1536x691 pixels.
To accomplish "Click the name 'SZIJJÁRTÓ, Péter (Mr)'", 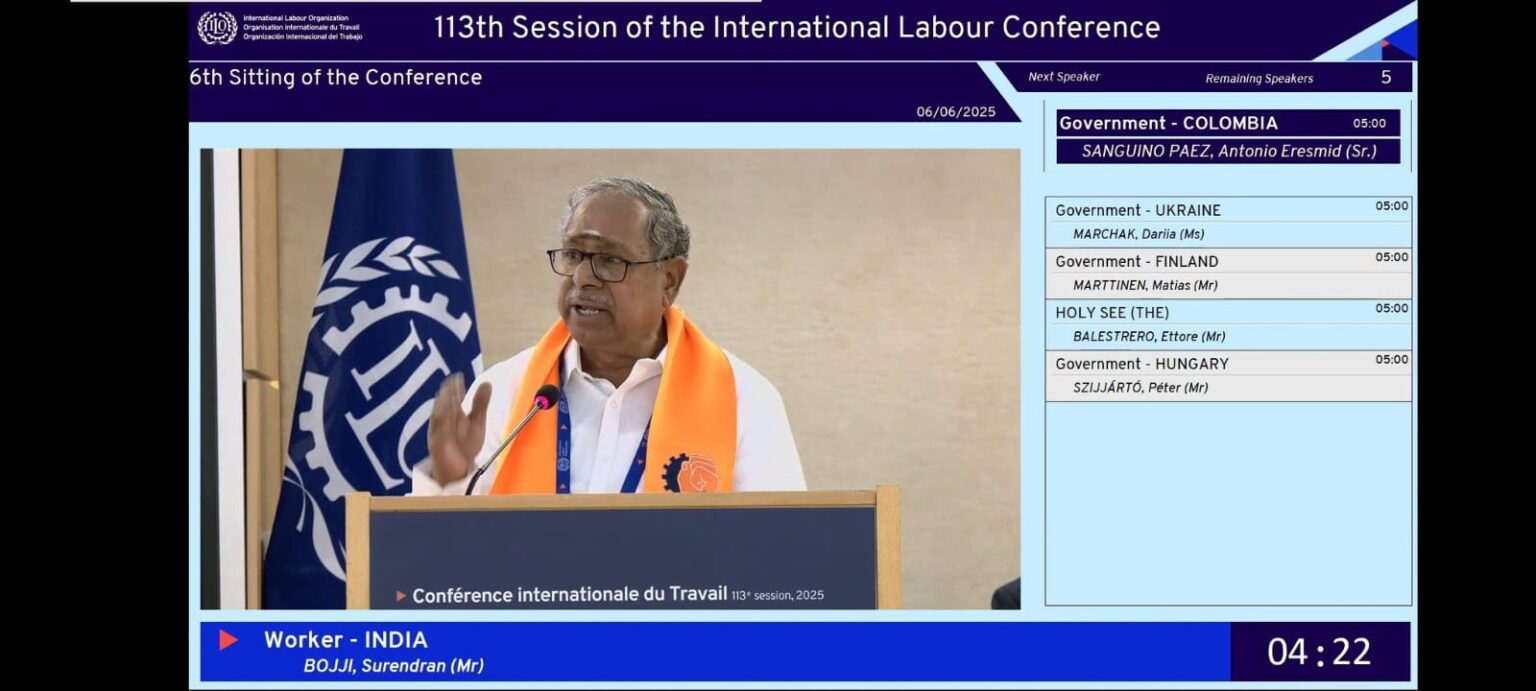I will coord(1140,387).
